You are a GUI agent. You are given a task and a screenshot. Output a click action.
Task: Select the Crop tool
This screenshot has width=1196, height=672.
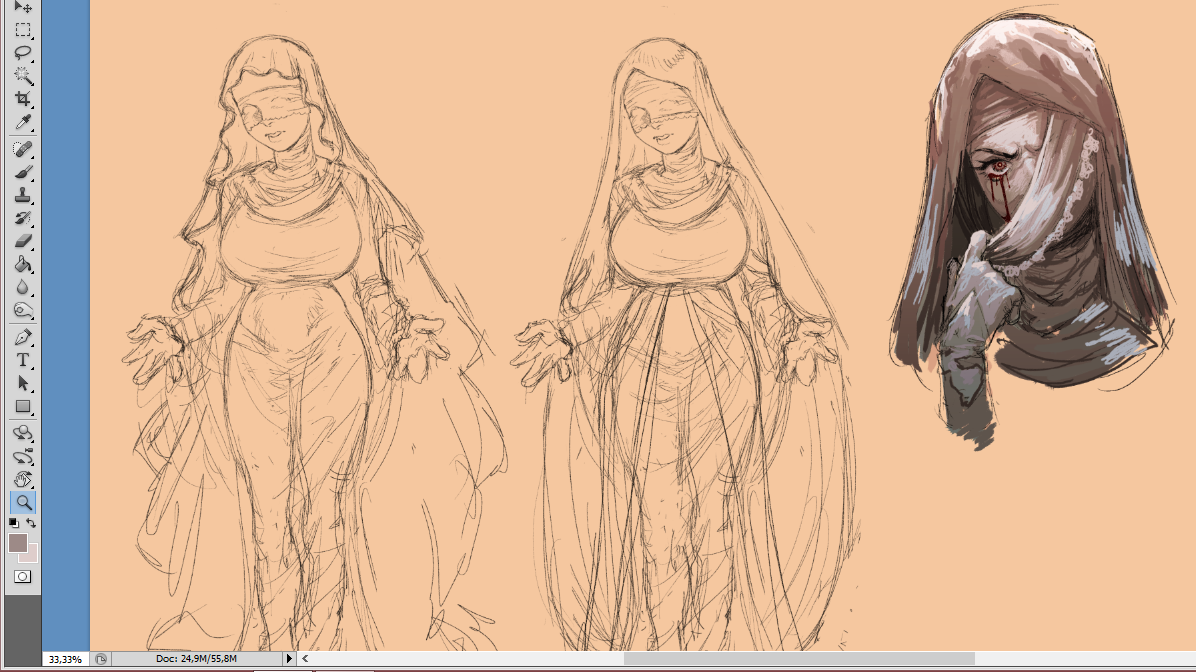tap(23, 98)
